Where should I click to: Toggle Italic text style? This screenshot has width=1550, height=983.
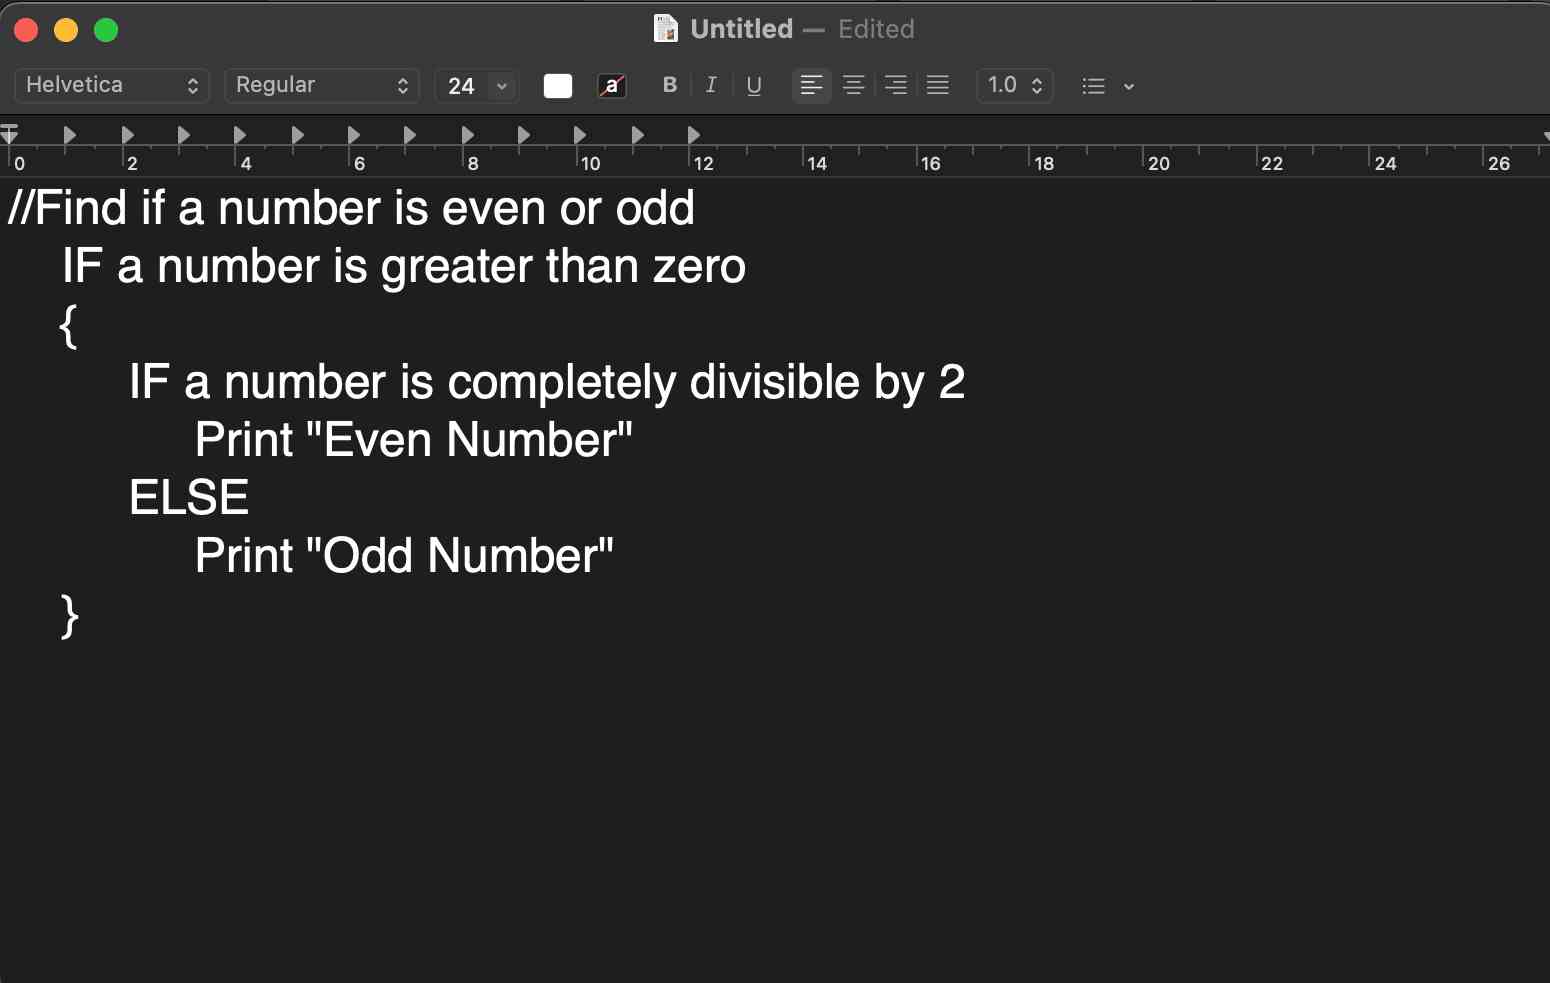click(x=711, y=86)
